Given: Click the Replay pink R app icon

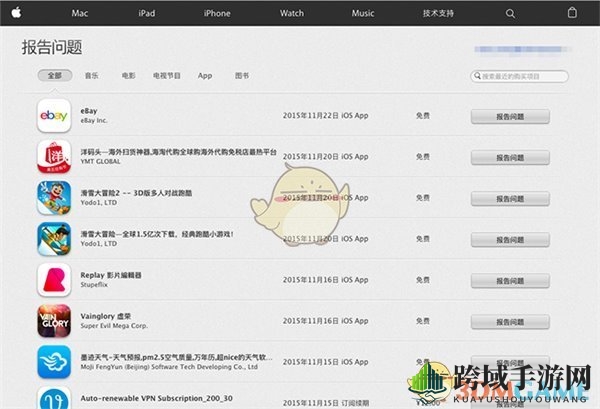Looking at the screenshot, I should [54, 280].
